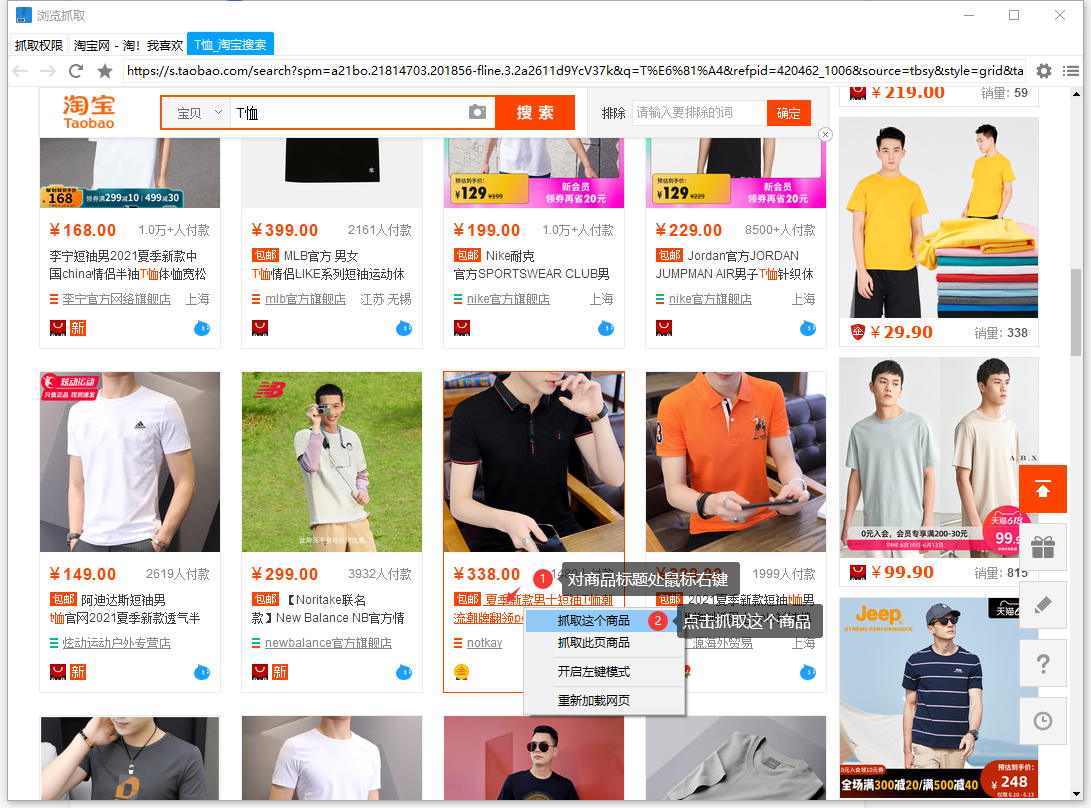
Task: Click the 2619人付款 sales count
Action: pos(177,574)
